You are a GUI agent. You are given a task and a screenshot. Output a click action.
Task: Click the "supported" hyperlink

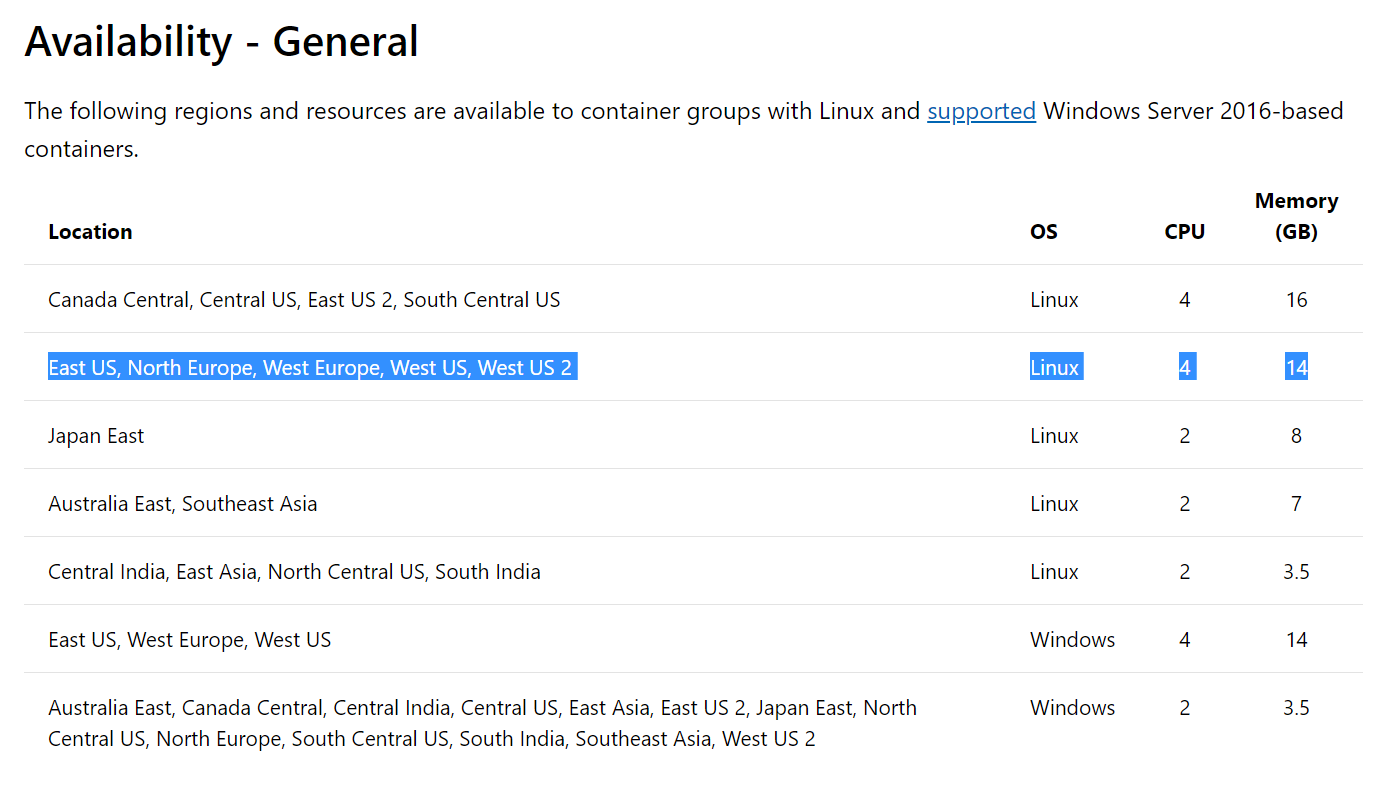coord(981,111)
